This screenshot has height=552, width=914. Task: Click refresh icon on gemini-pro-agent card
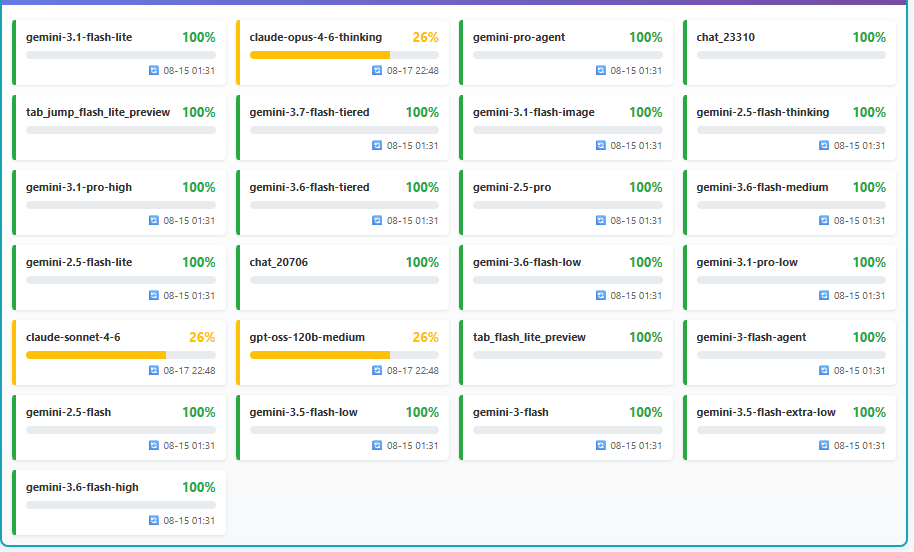click(x=601, y=71)
